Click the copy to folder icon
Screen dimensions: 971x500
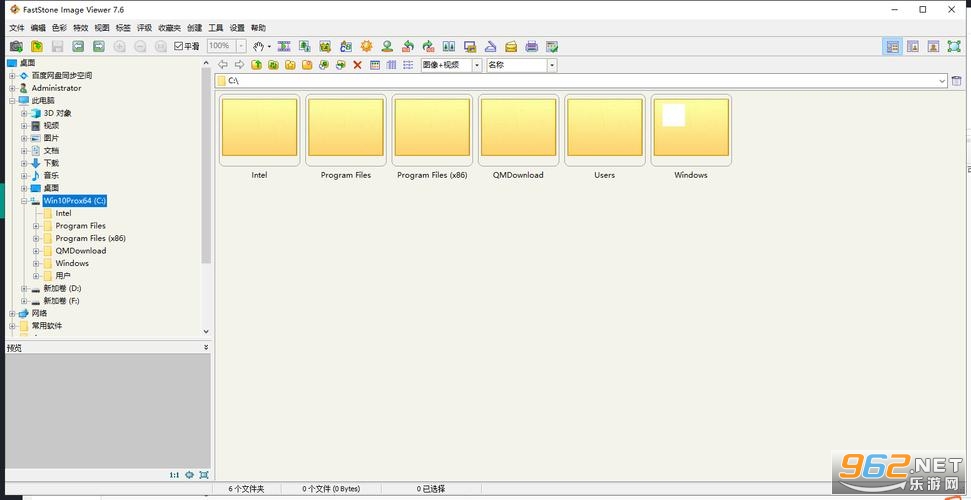coord(323,64)
